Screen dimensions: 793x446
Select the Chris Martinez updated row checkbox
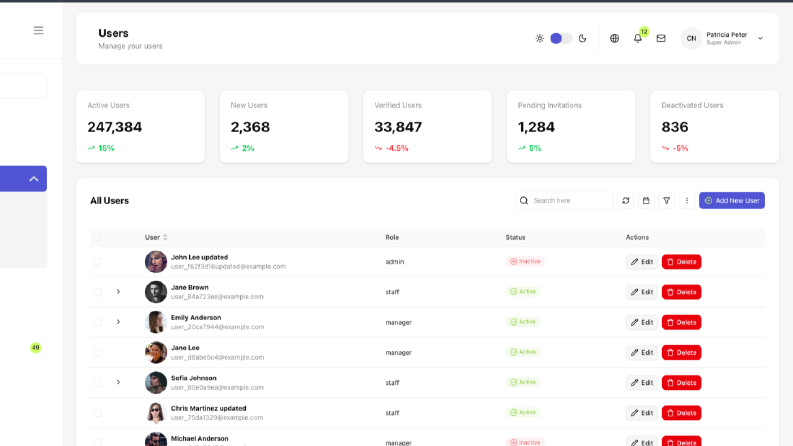[98, 413]
